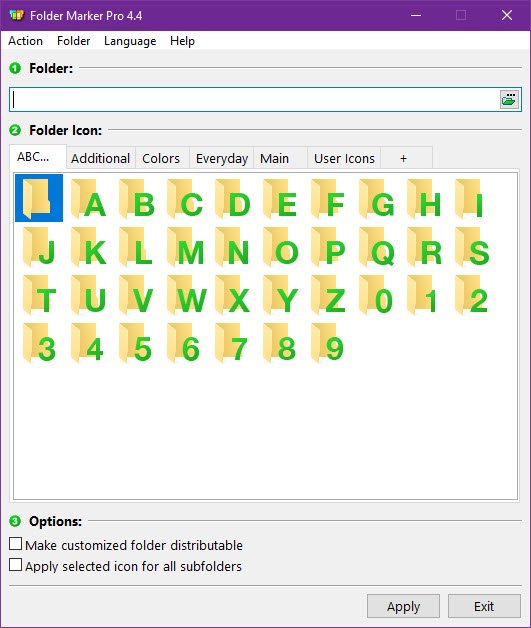531x628 pixels.
Task: Choose the letter O folder icon
Action: (279, 246)
